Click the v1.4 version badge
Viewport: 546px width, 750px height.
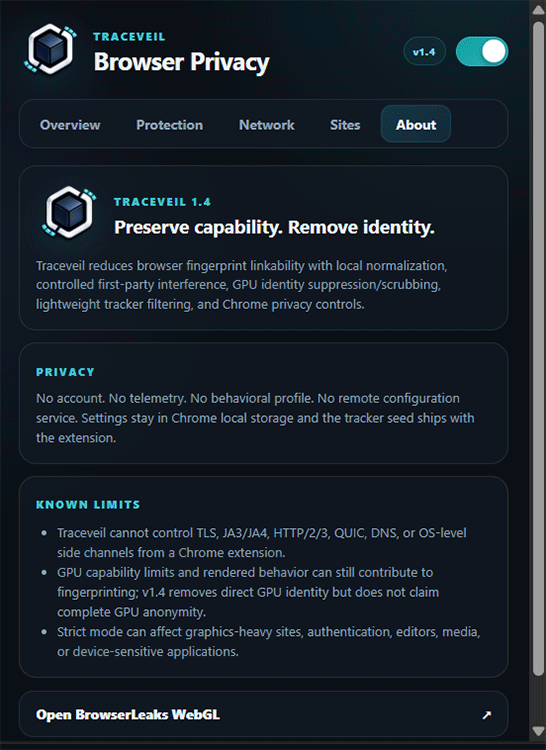pyautogui.click(x=424, y=52)
